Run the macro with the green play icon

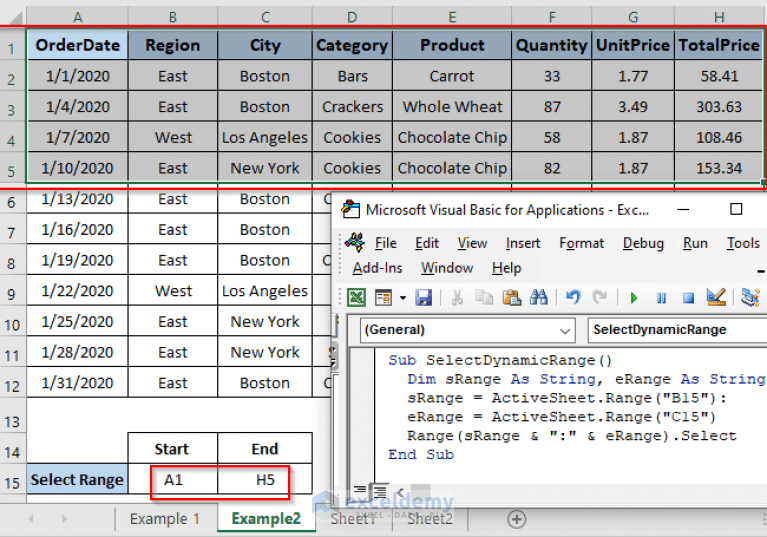pos(634,297)
